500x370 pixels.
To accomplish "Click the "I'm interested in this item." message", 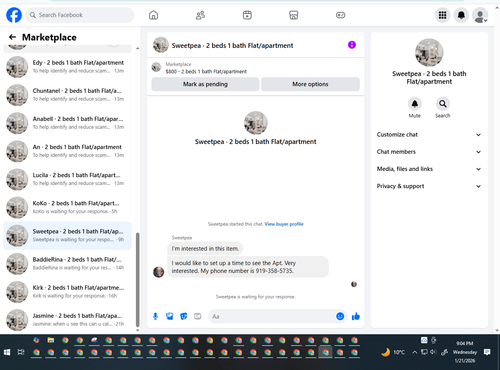I will [x=205, y=248].
